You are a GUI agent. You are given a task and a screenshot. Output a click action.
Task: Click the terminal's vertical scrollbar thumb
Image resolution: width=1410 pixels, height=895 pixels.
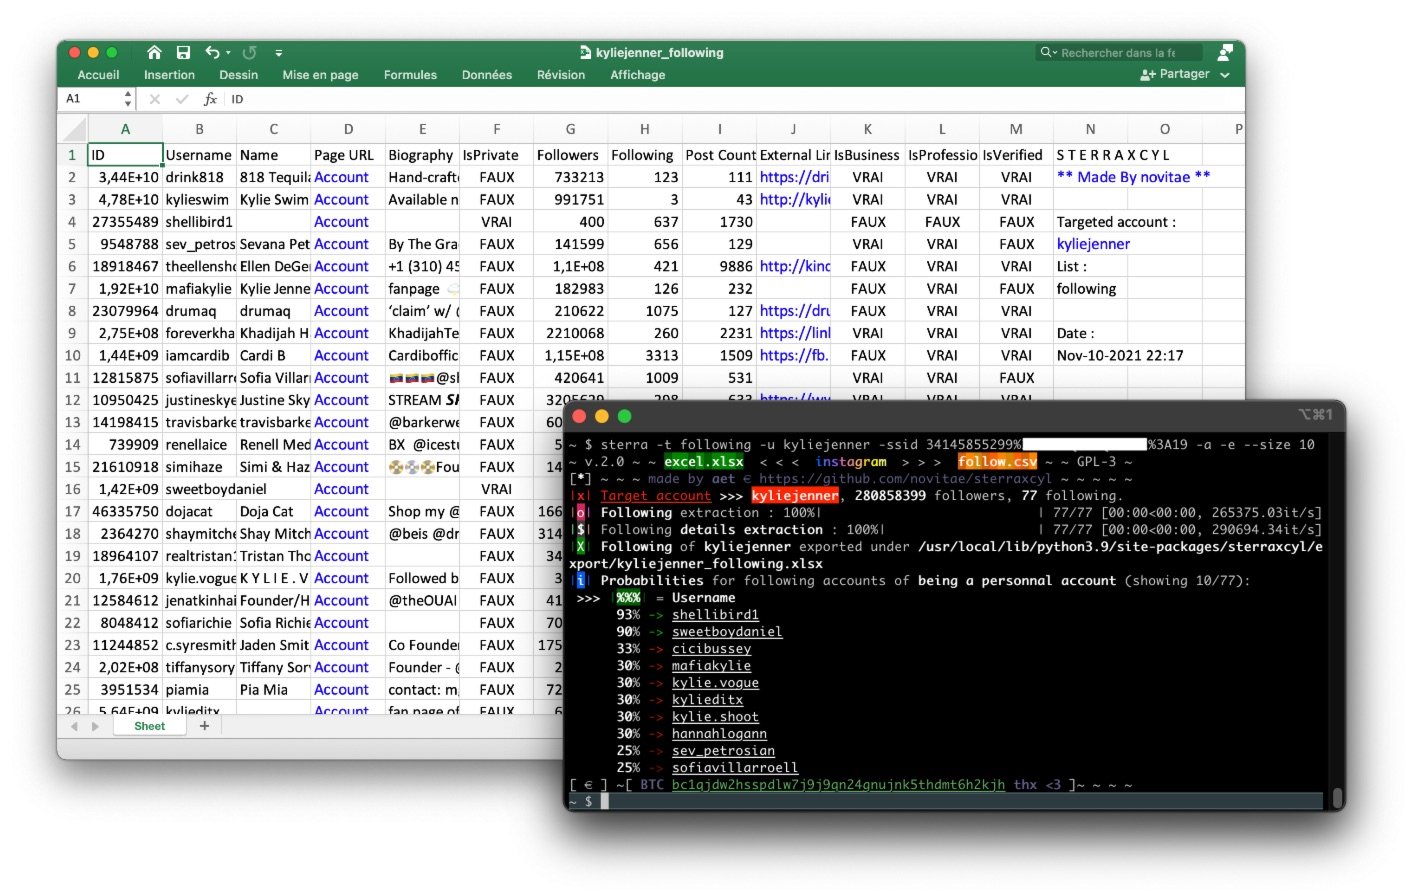[1336, 798]
